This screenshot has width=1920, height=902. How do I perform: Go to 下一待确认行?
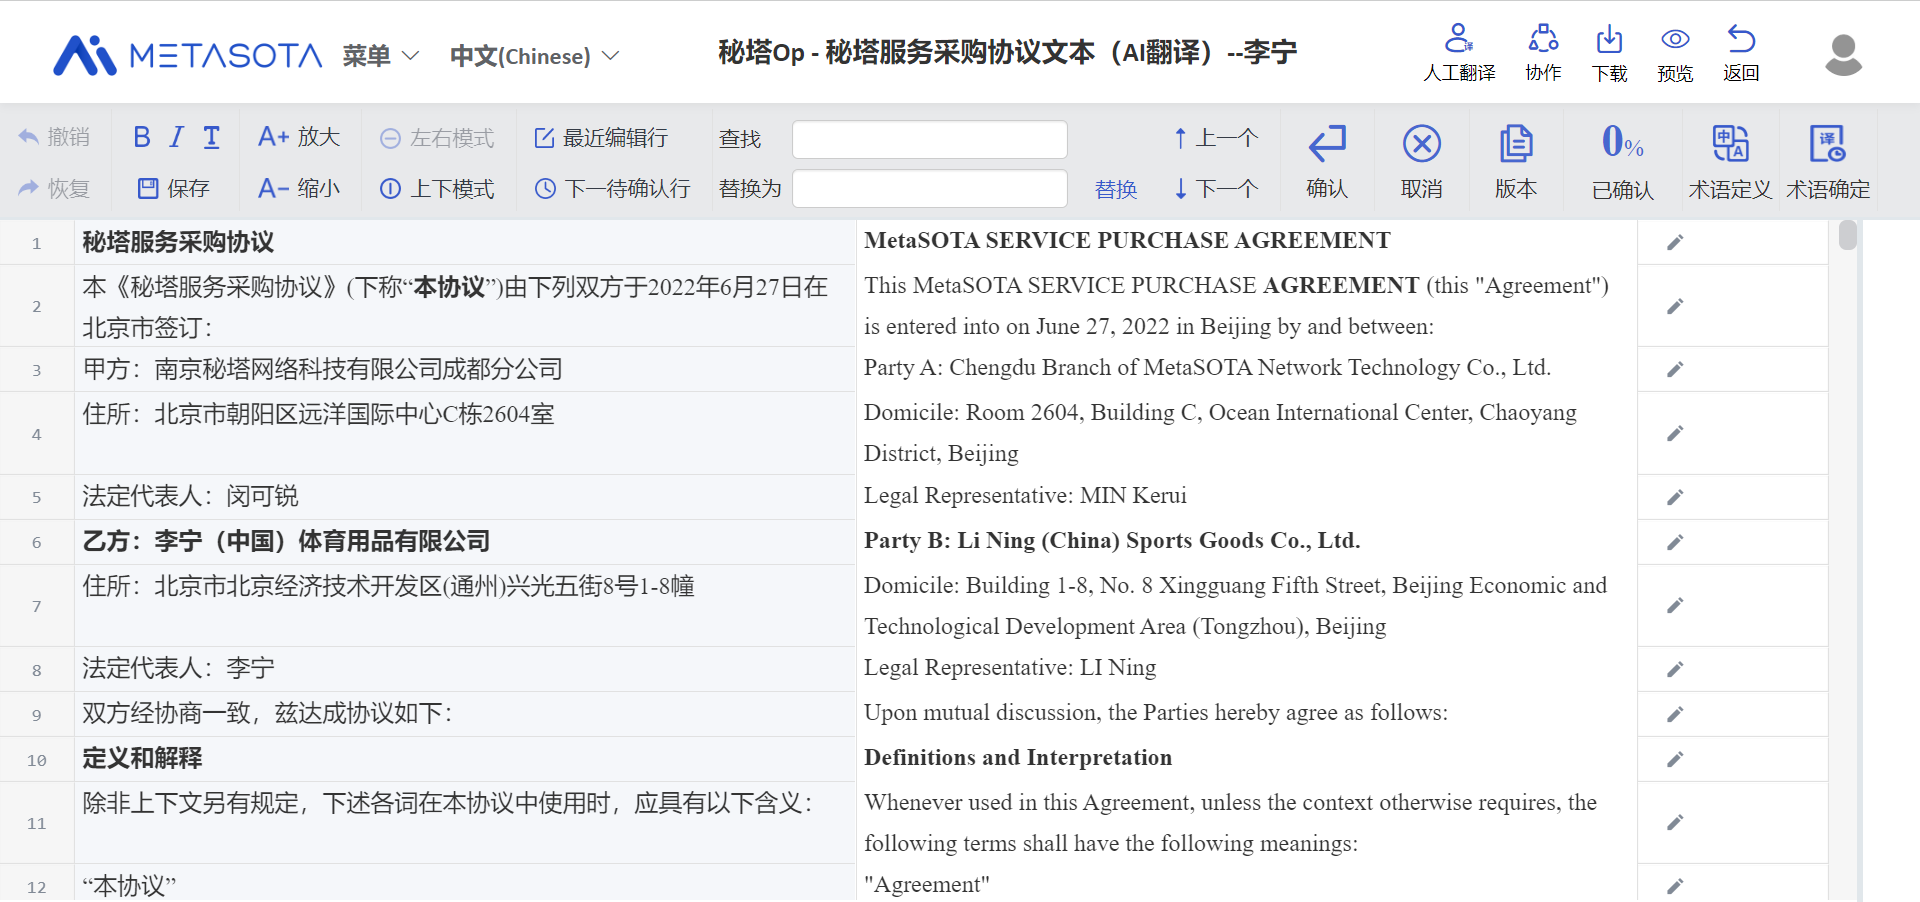[x=612, y=188]
